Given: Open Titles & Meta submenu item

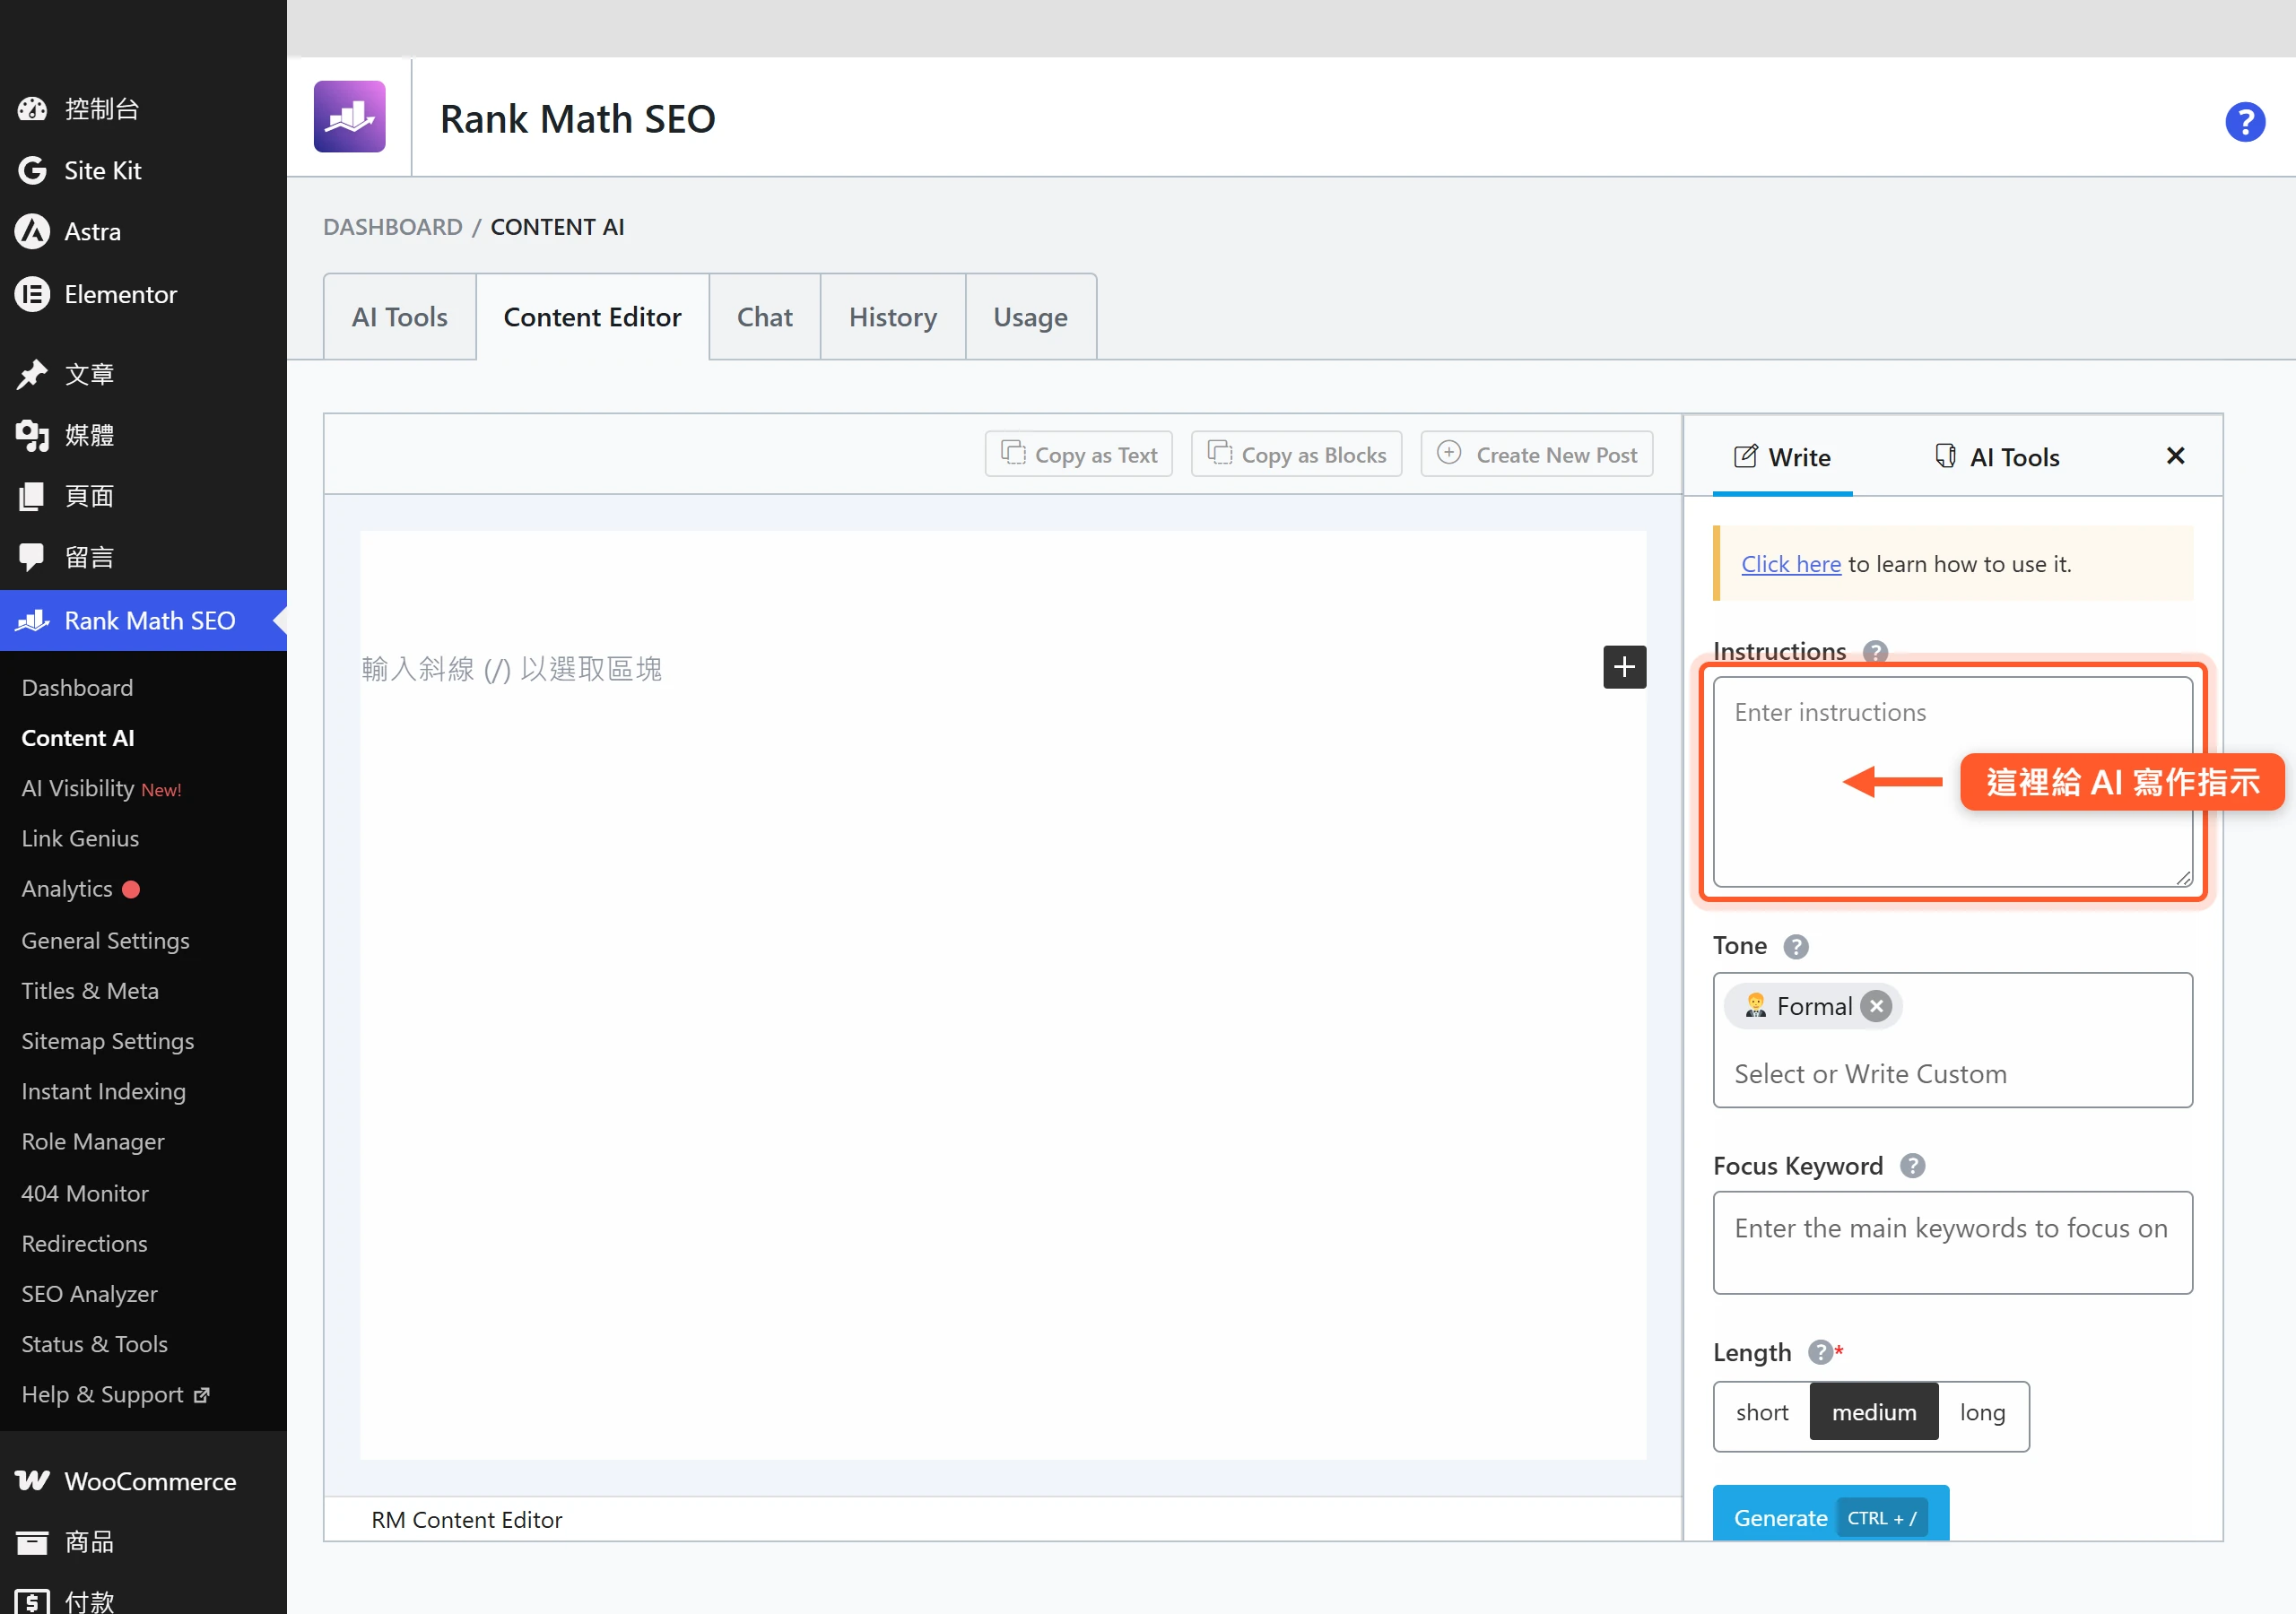Looking at the screenshot, I should click(90, 991).
